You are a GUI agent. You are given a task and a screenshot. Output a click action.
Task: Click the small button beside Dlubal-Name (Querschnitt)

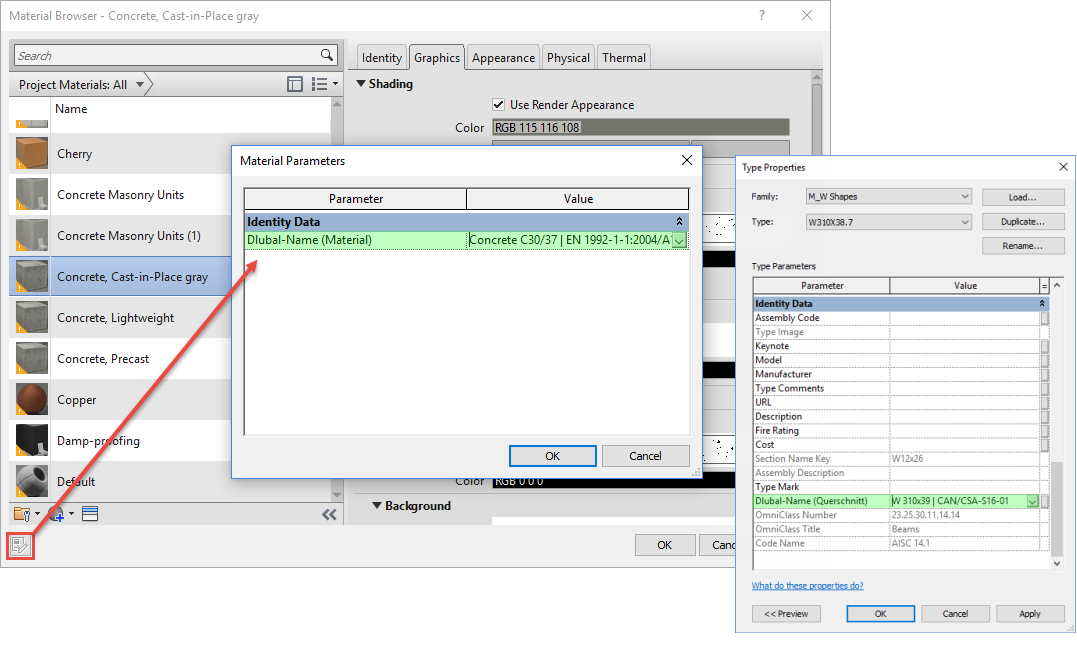tap(1045, 501)
